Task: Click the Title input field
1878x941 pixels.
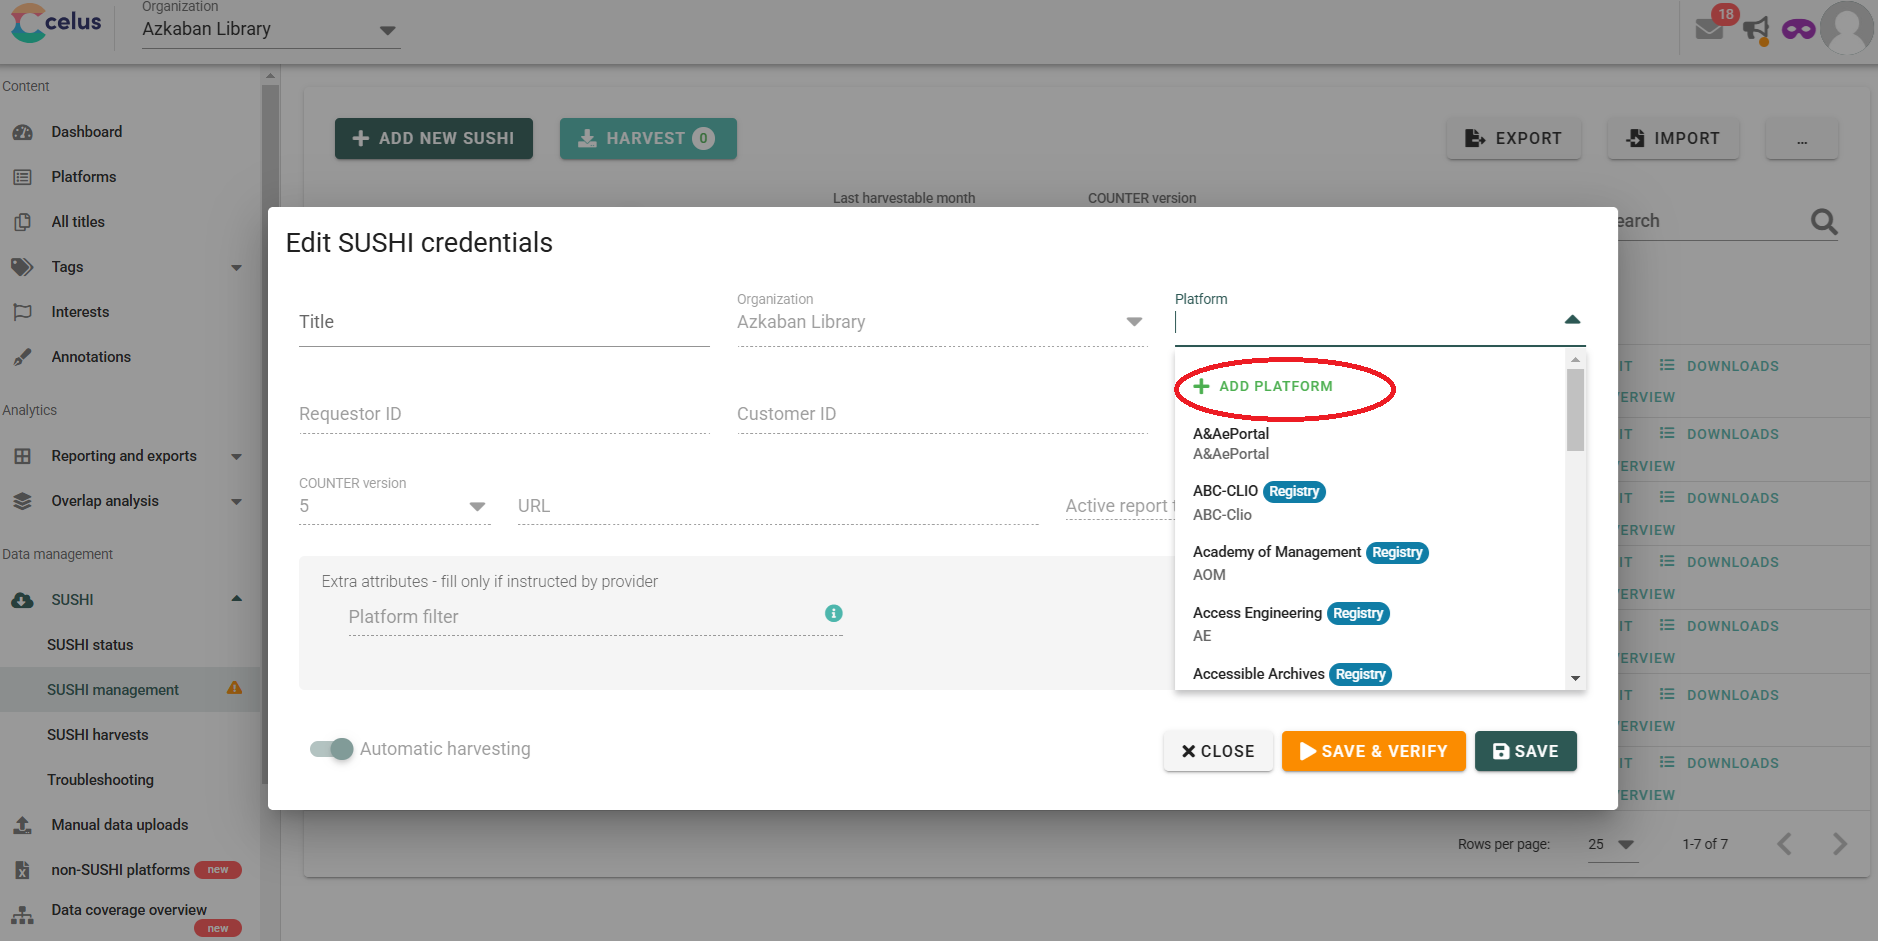Action: pos(504,322)
